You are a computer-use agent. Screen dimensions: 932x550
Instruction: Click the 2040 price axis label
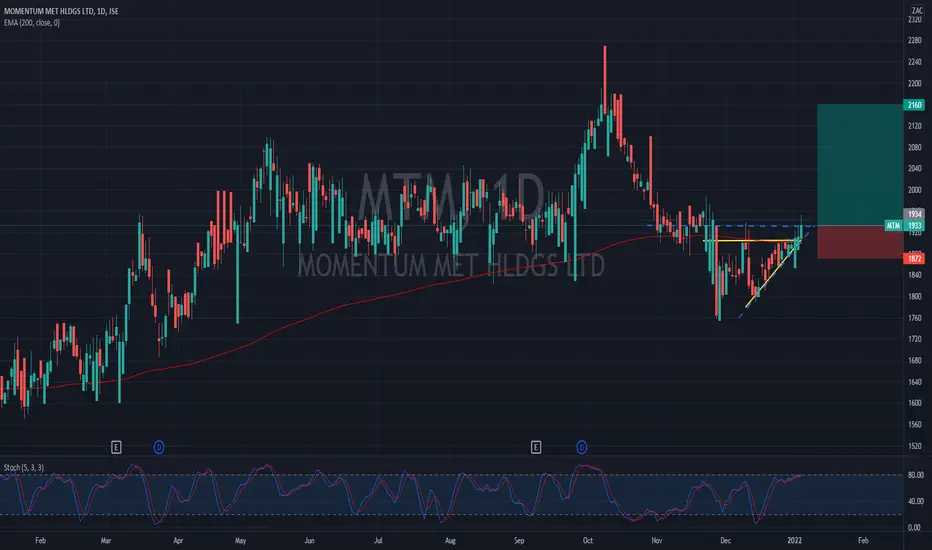(914, 169)
